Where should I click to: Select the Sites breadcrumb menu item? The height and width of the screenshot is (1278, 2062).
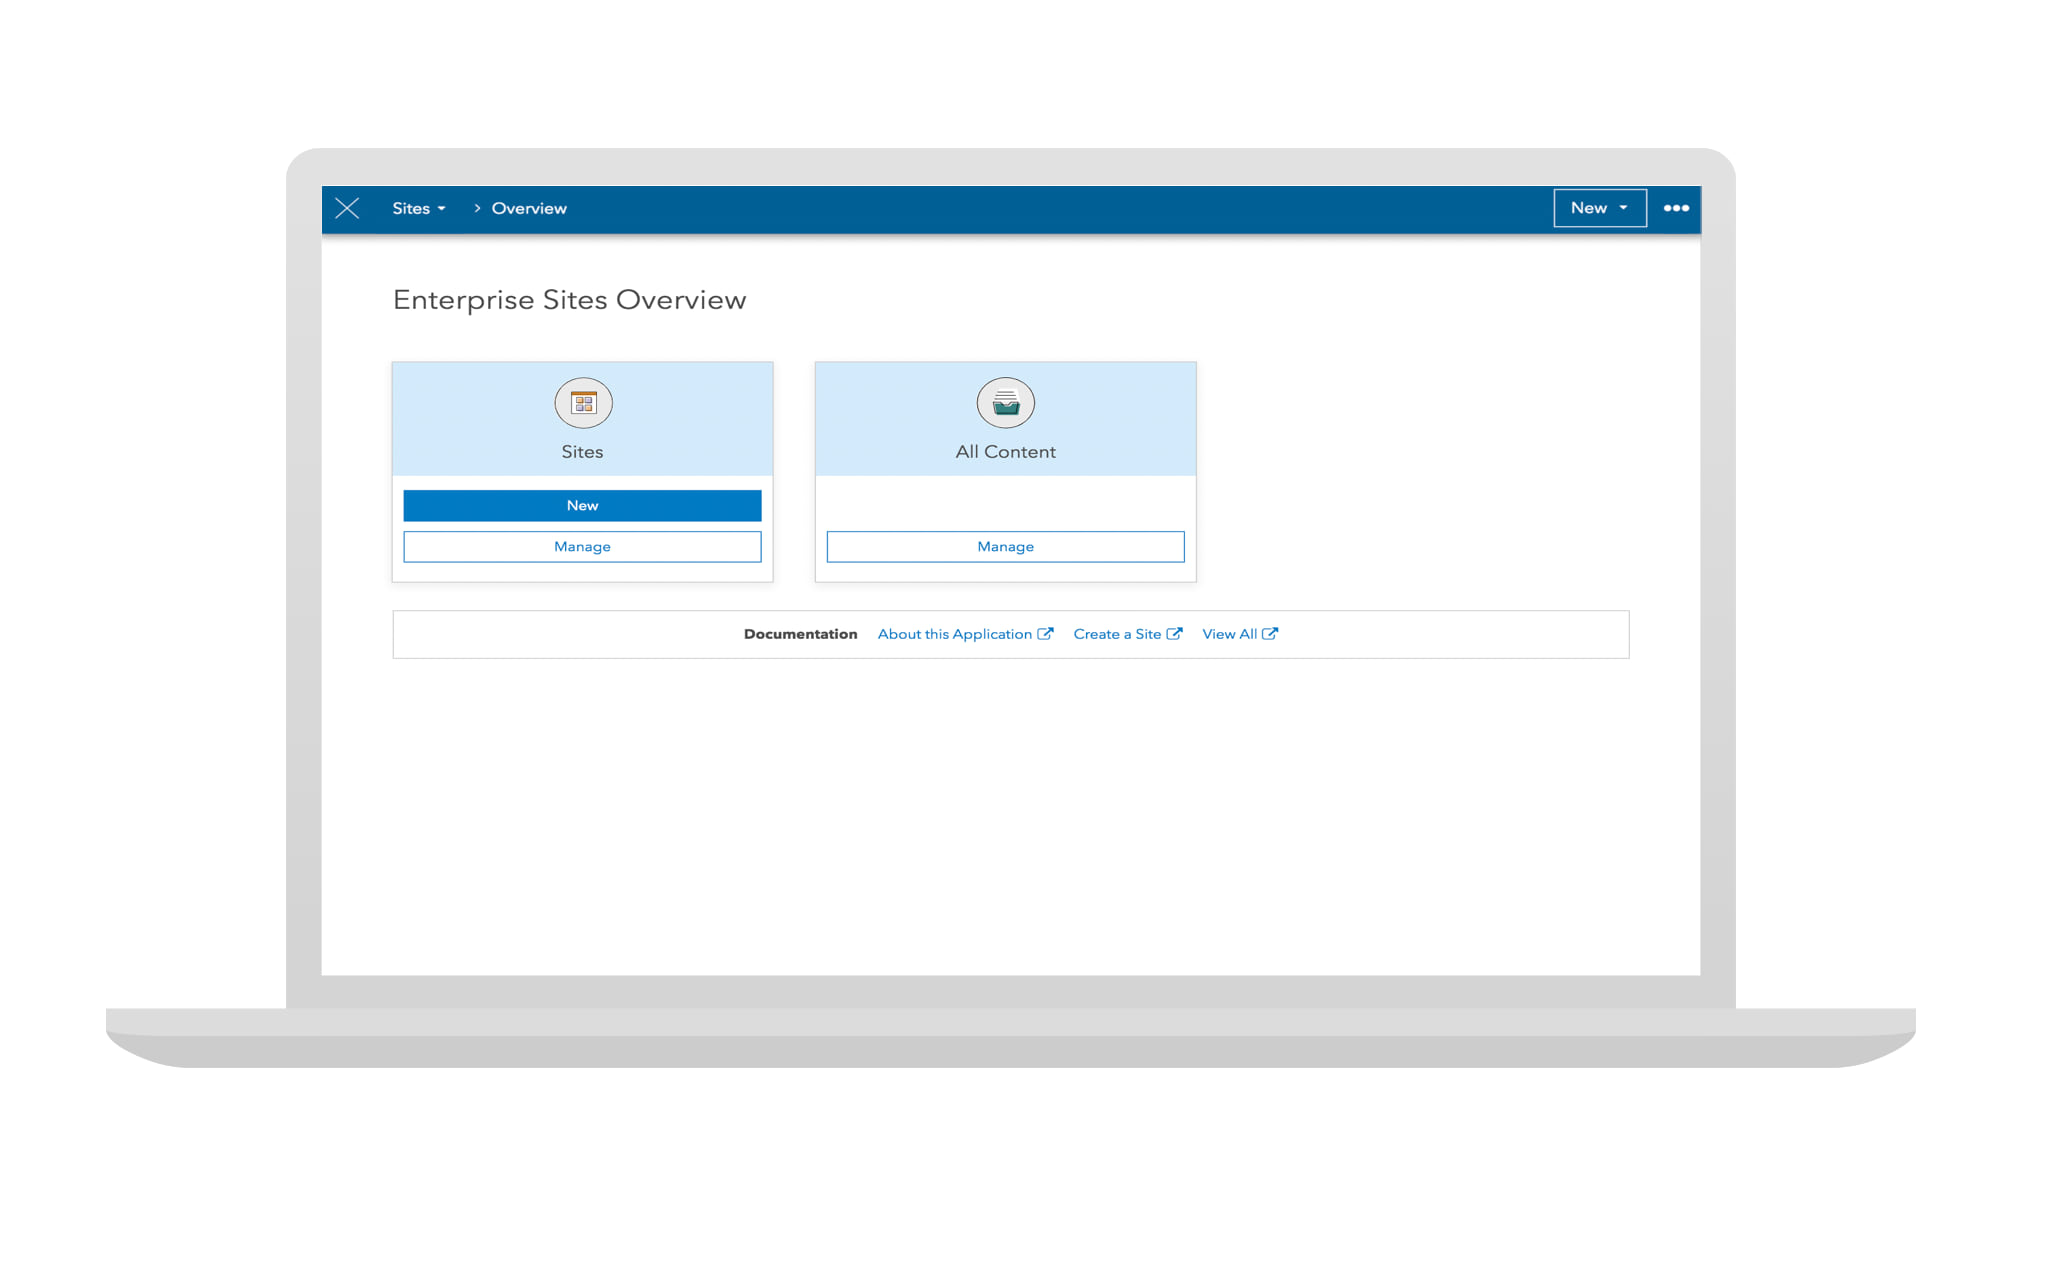coord(418,208)
